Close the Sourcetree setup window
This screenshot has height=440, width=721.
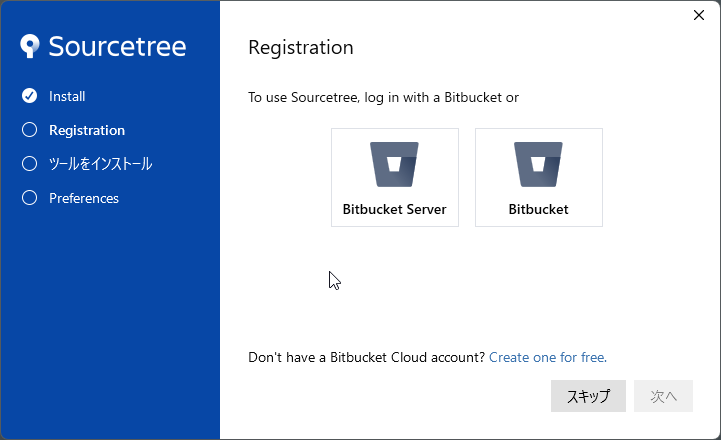click(699, 15)
